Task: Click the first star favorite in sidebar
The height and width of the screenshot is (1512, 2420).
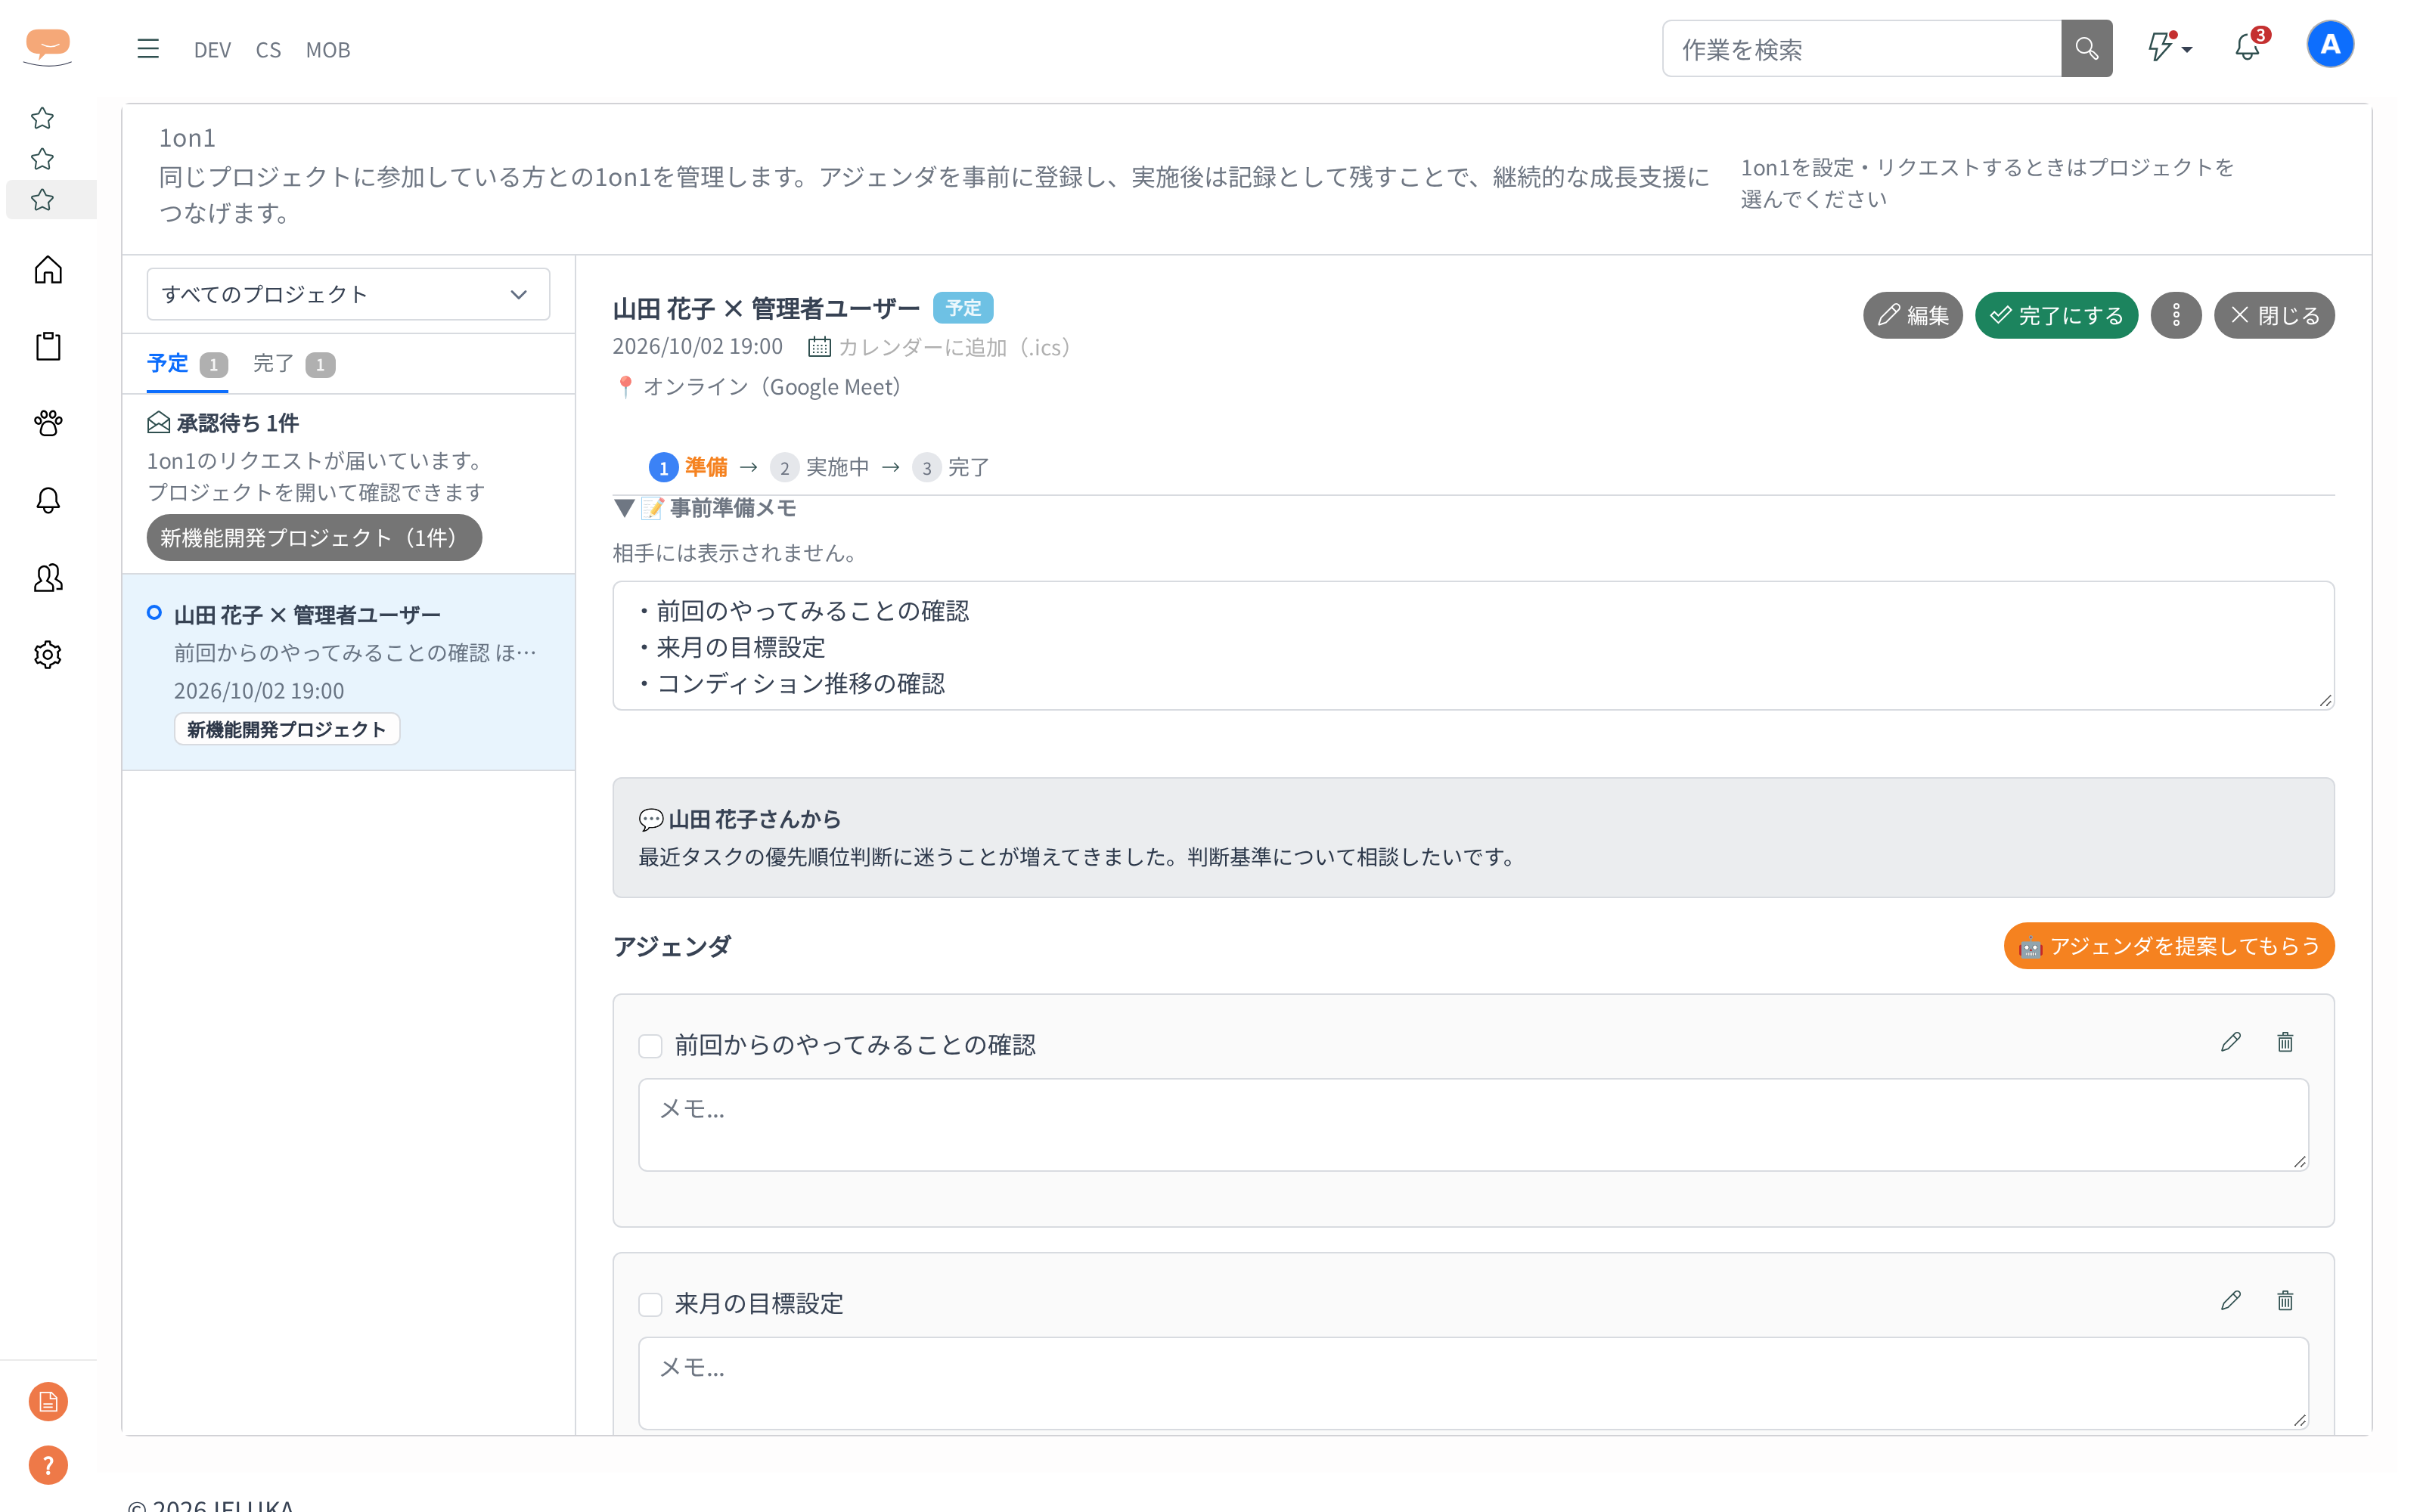Action: click(42, 118)
